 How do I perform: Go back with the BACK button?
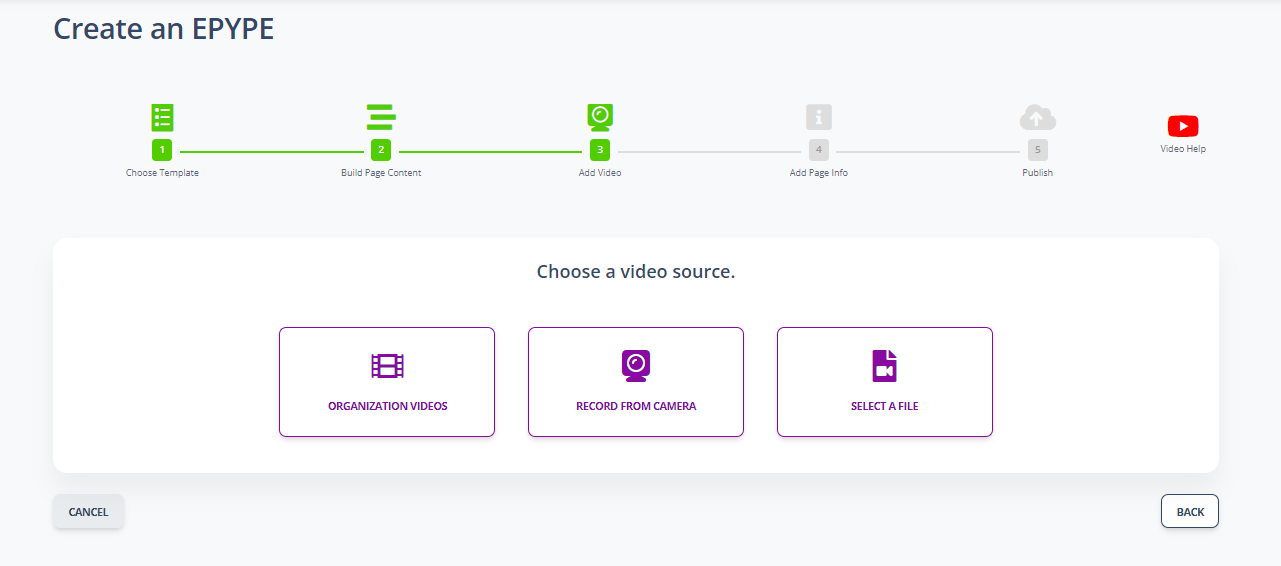1190,511
